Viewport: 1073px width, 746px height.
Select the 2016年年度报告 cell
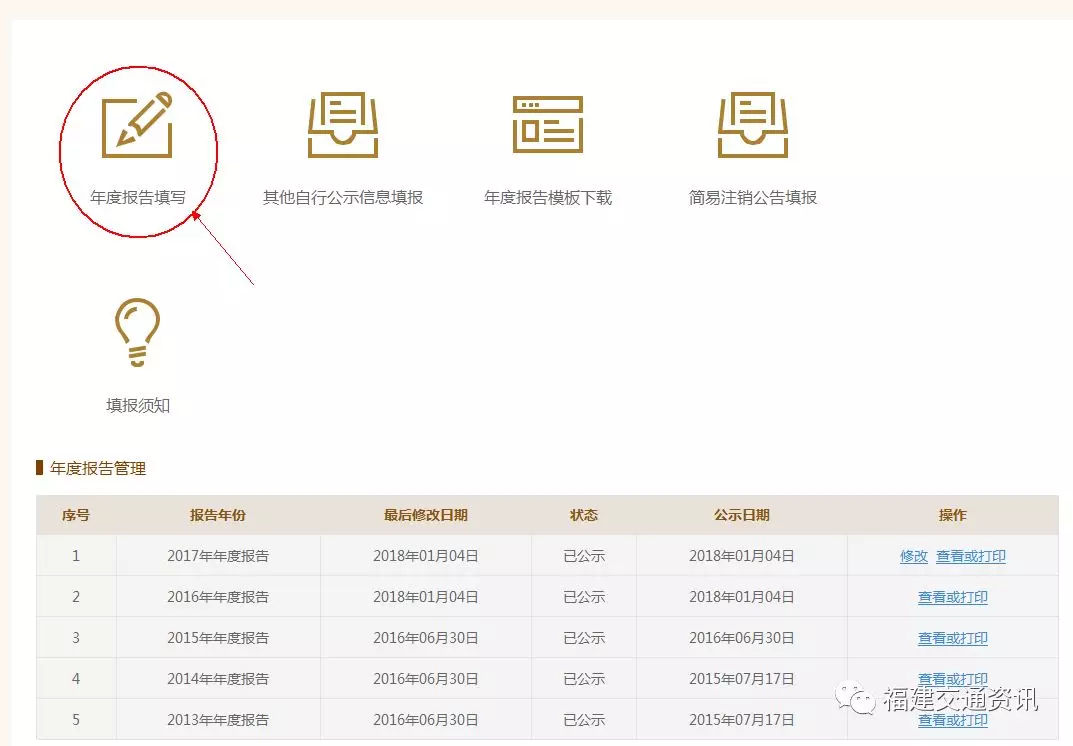tap(218, 597)
